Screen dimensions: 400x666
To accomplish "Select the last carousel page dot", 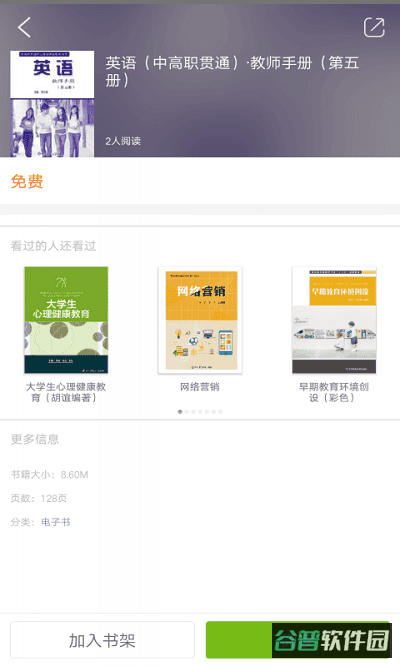I will click(x=220, y=412).
